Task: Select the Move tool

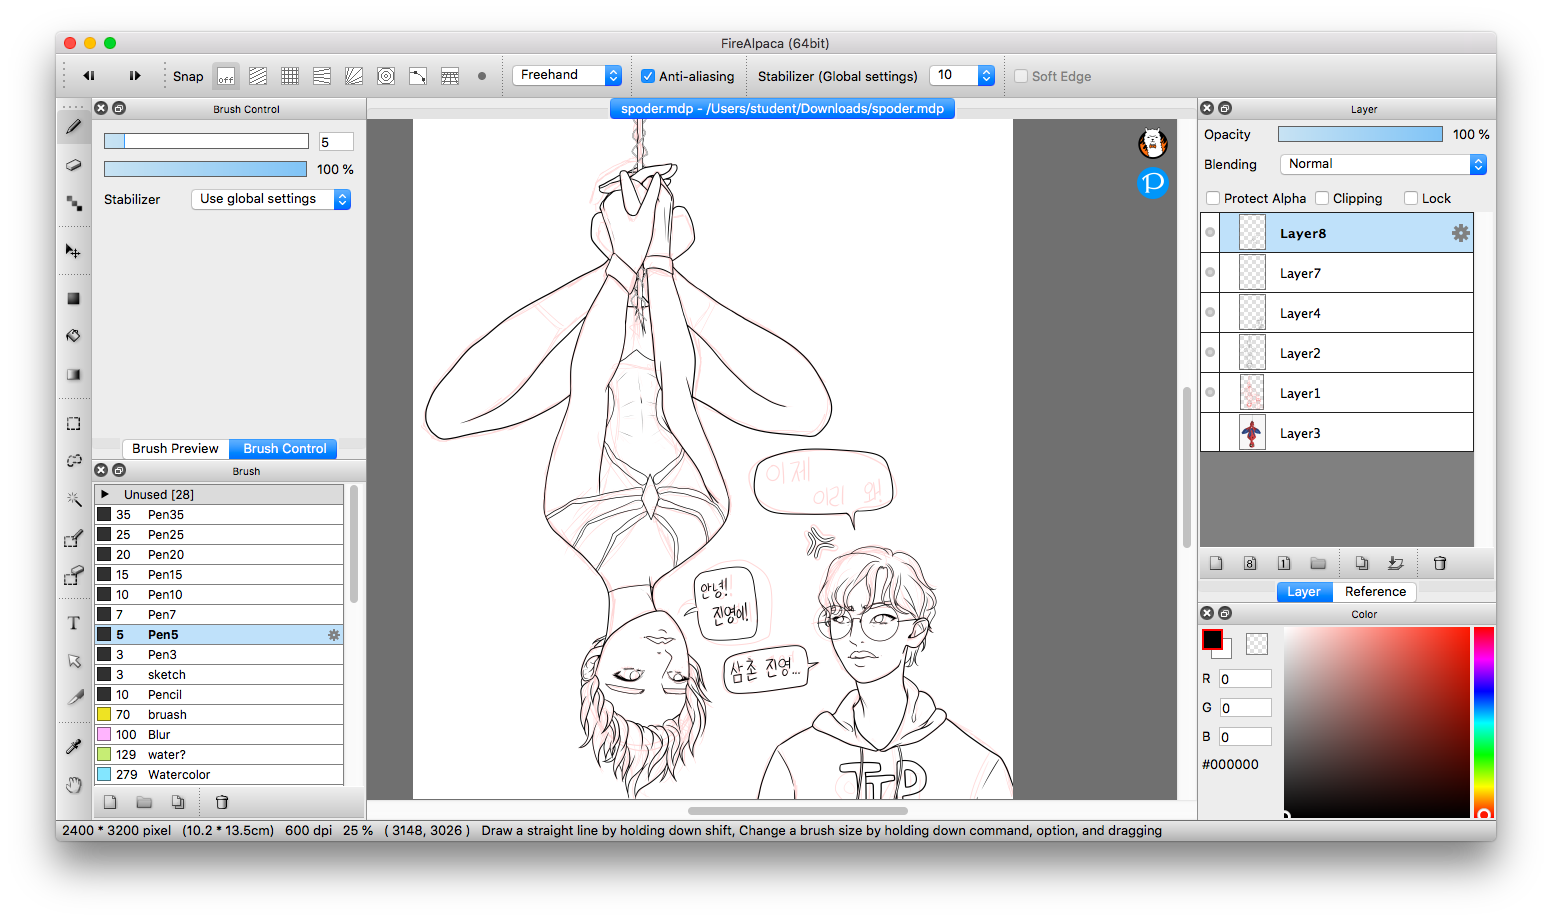Action: coord(73,251)
